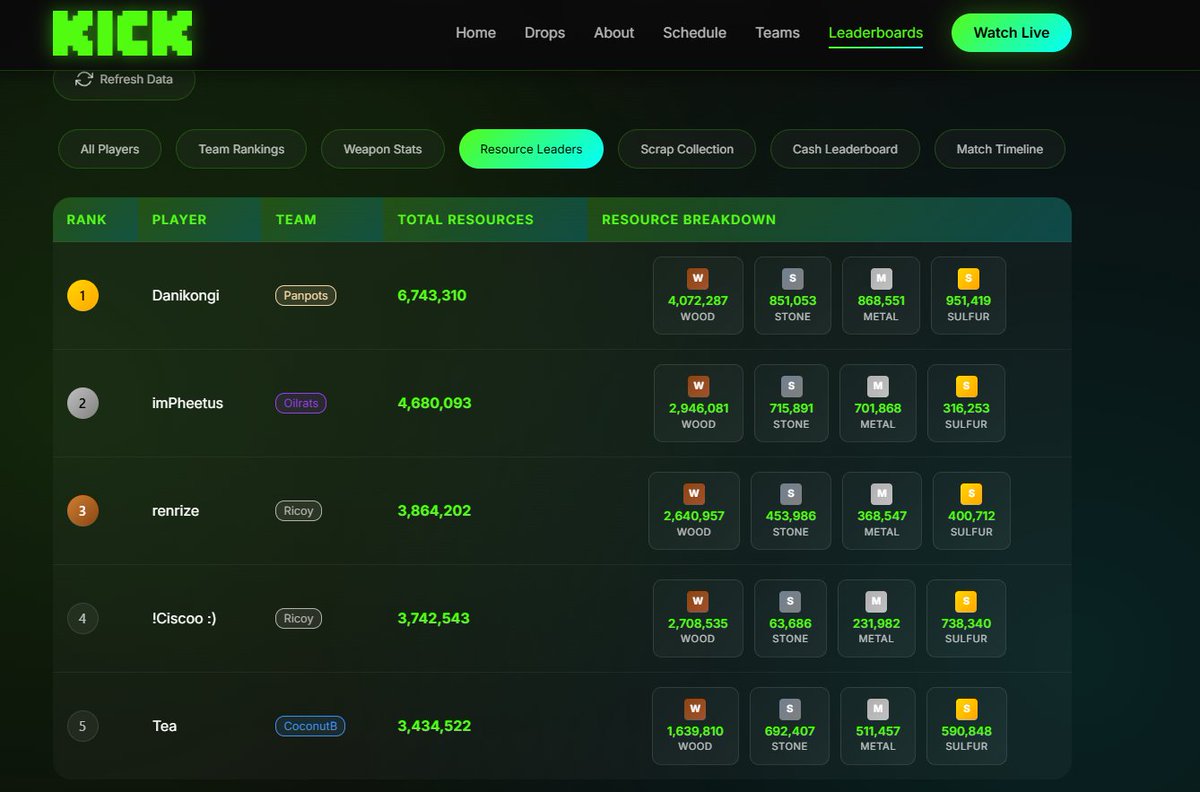Click imPheetus's stone S icon
1200x792 pixels.
[791, 386]
